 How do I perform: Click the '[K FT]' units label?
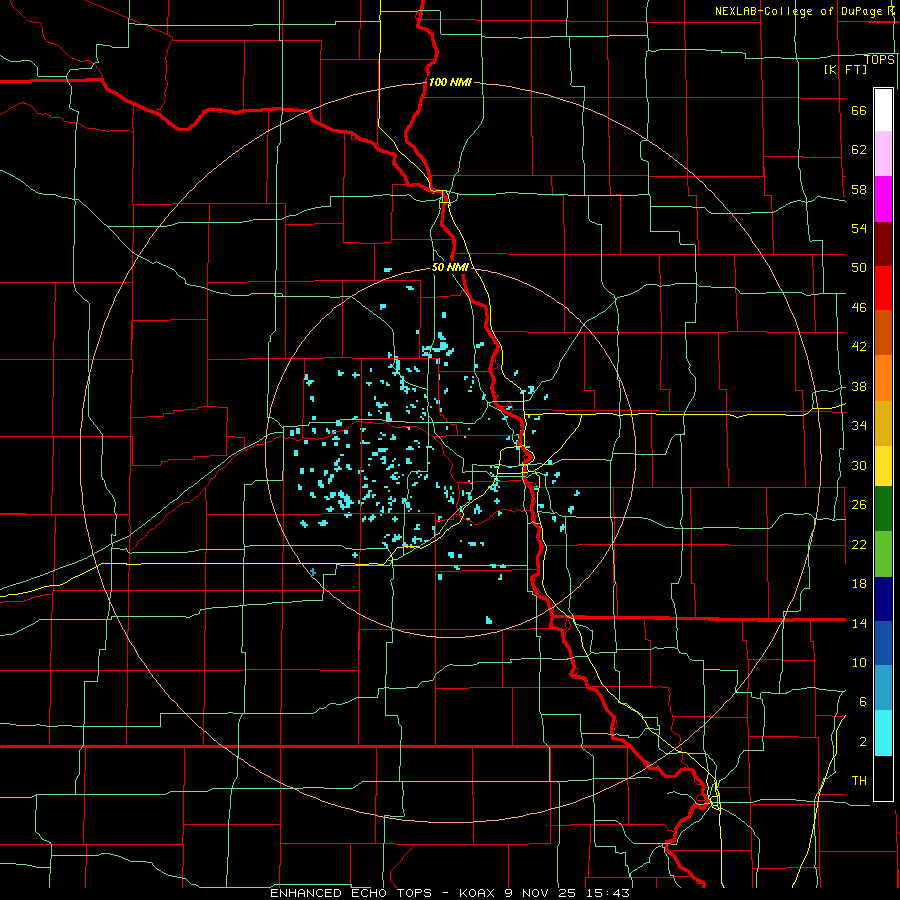[845, 69]
